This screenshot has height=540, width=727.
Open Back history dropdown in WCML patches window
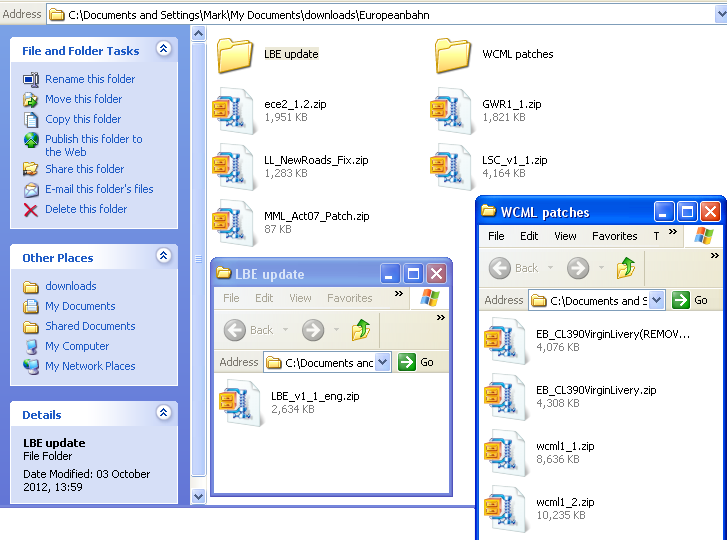pyautogui.click(x=551, y=268)
